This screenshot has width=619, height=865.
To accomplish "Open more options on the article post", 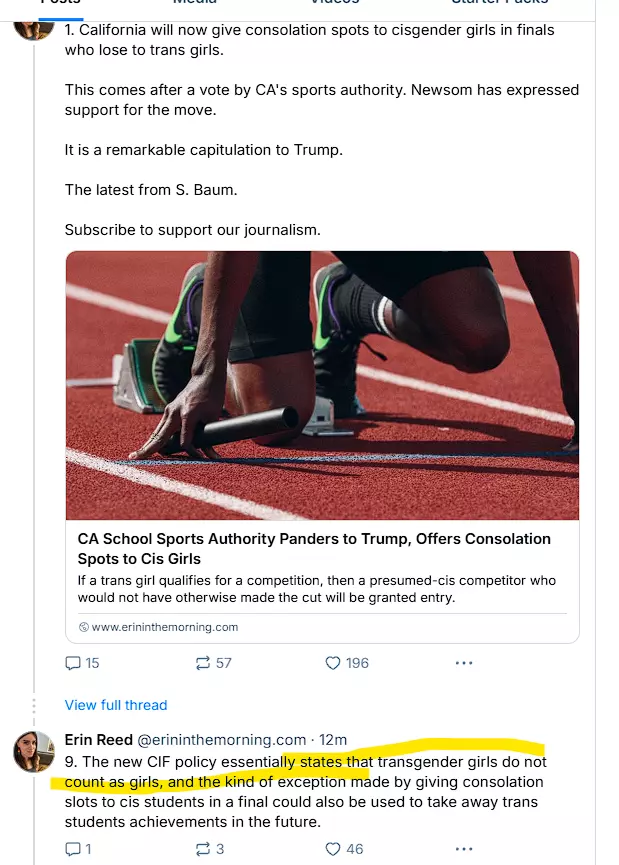I will (463, 663).
